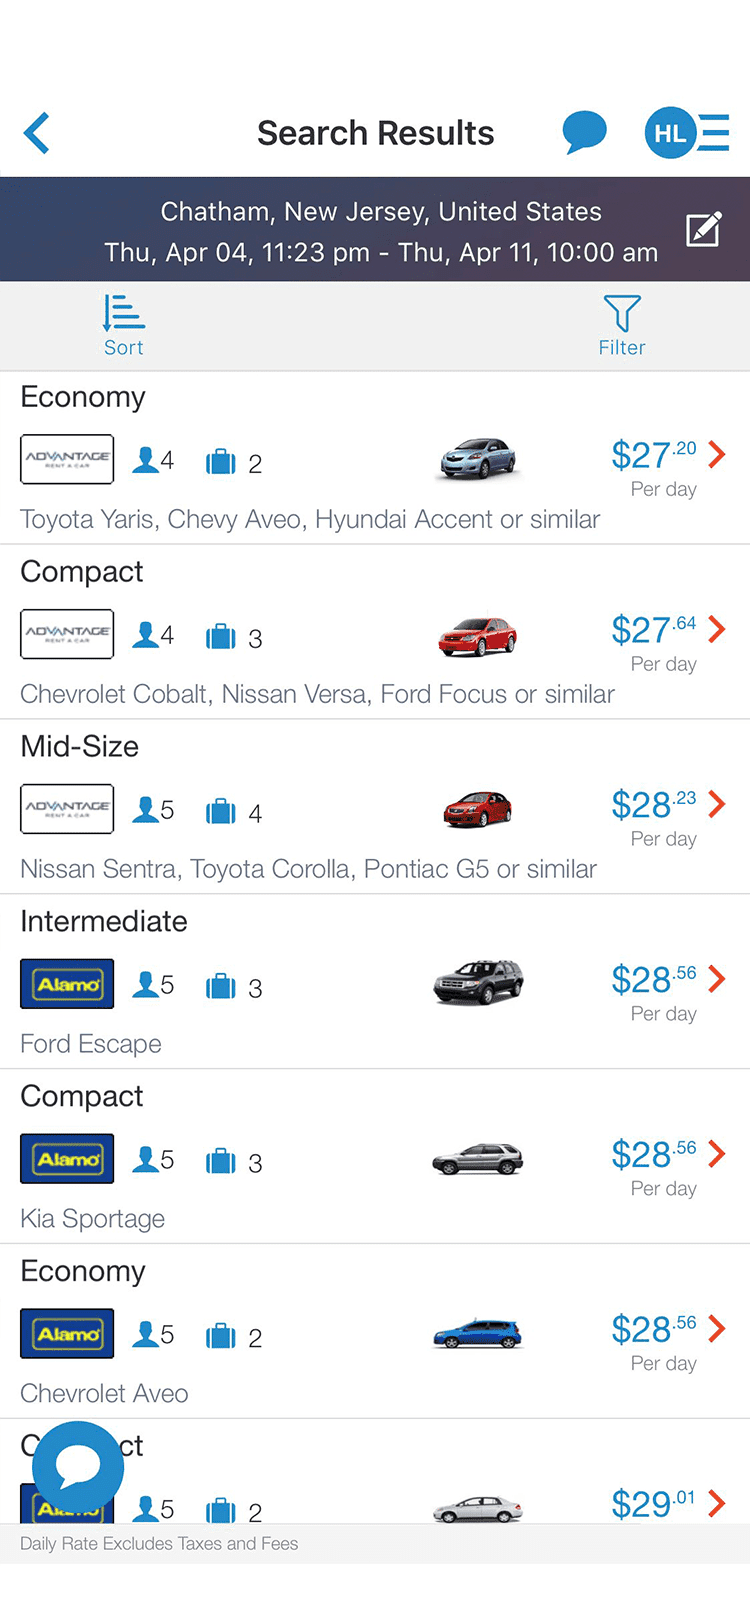
Task: Tap the hamburger menu lines
Action: (x=714, y=133)
